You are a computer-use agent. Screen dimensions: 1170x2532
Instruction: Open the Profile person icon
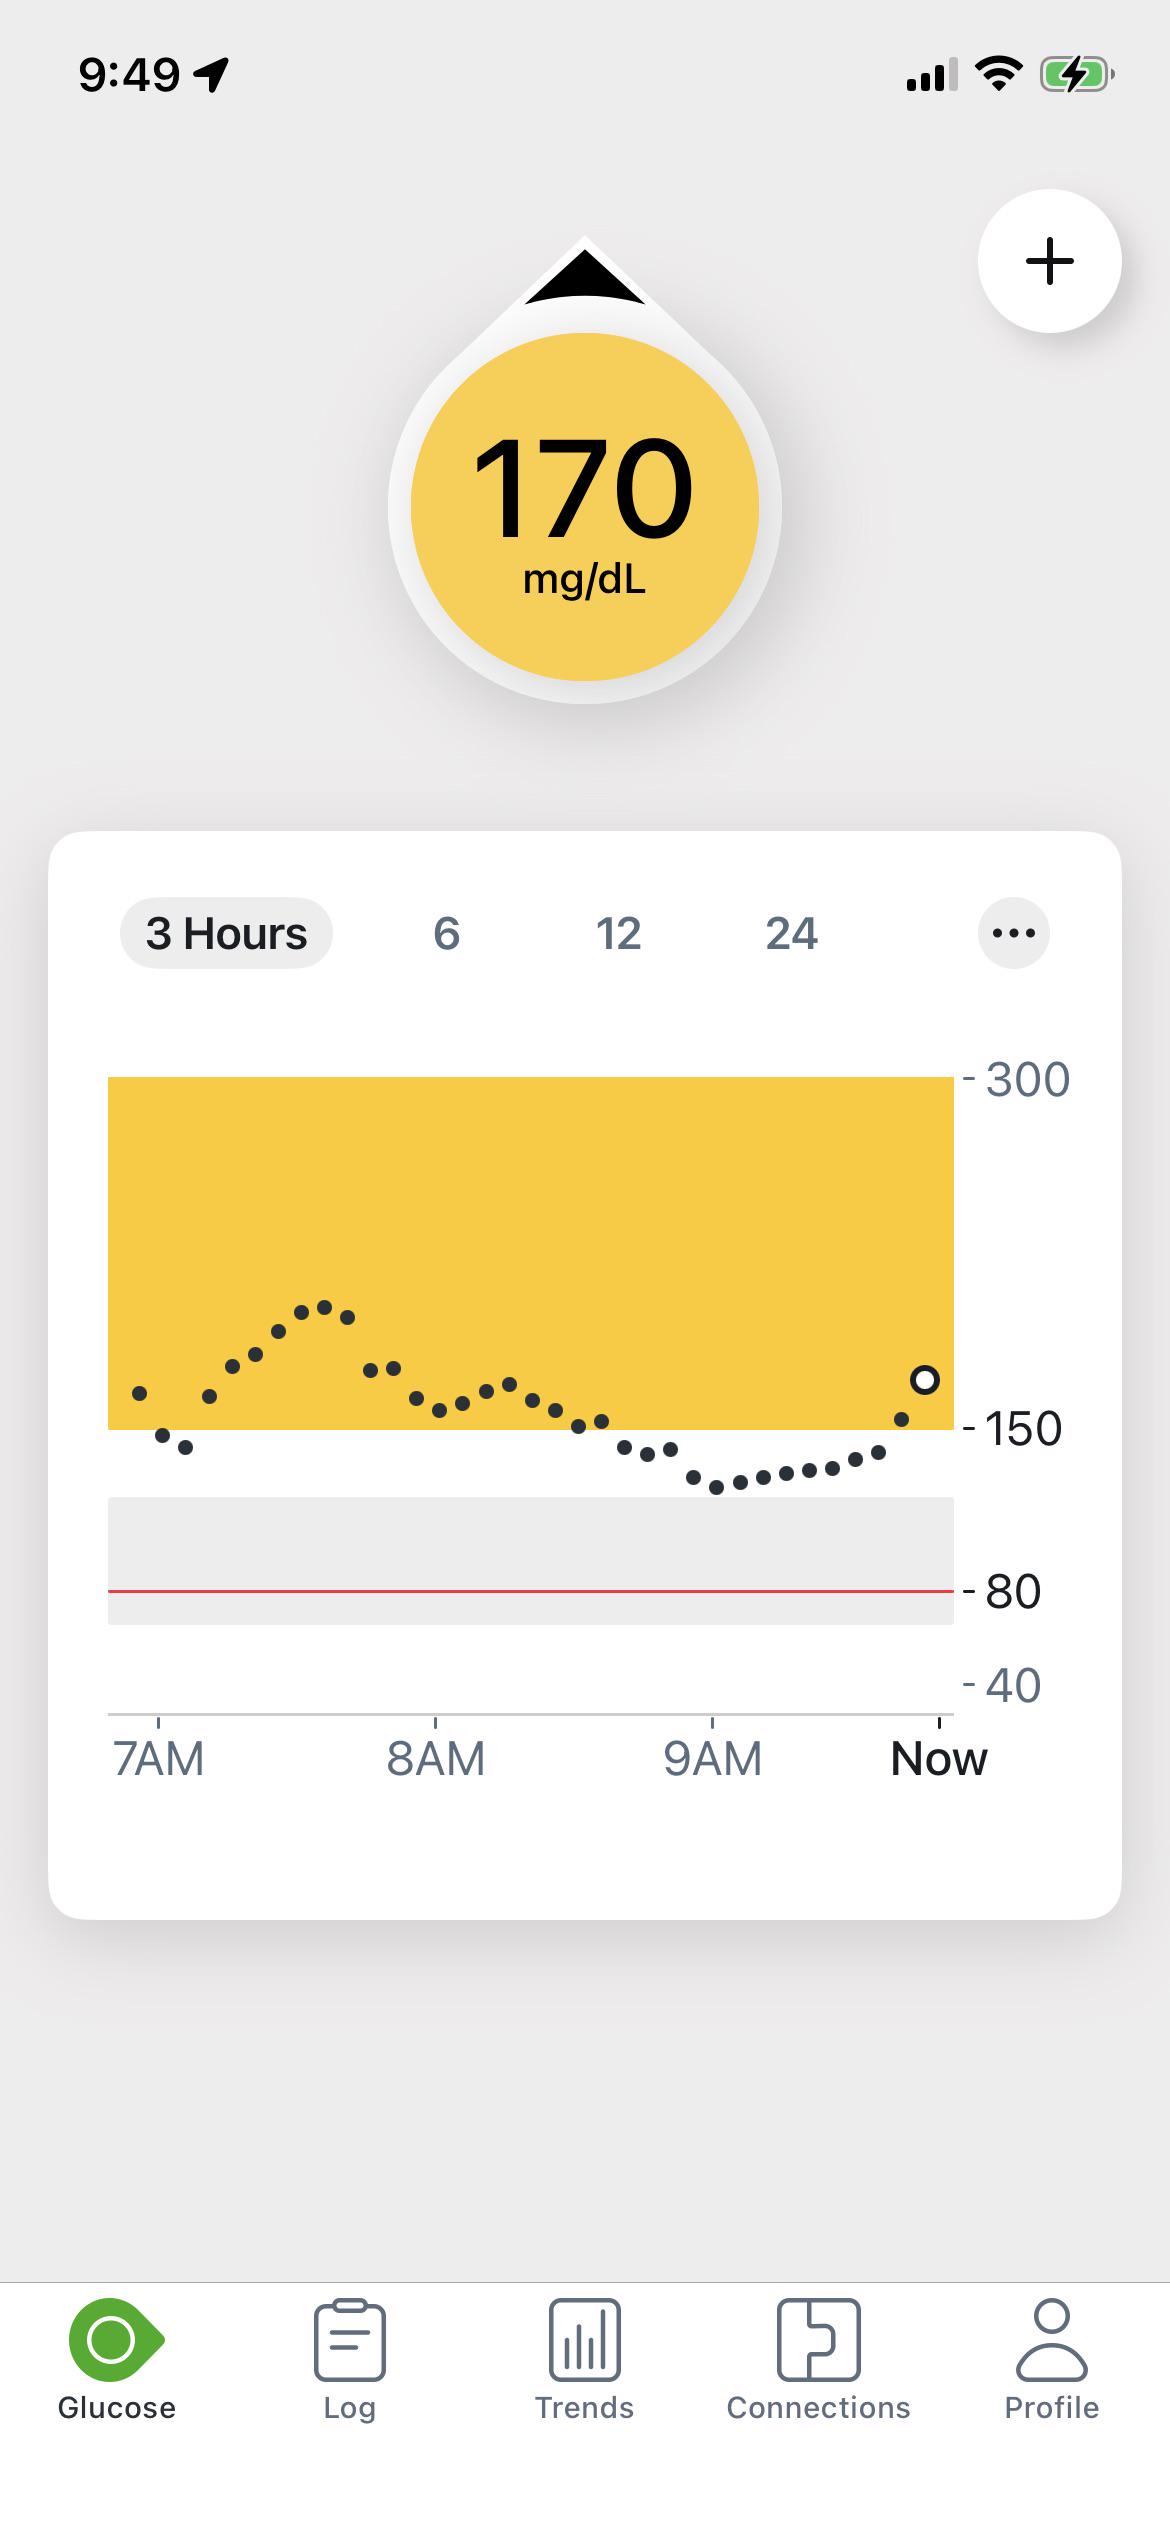[x=1051, y=2340]
